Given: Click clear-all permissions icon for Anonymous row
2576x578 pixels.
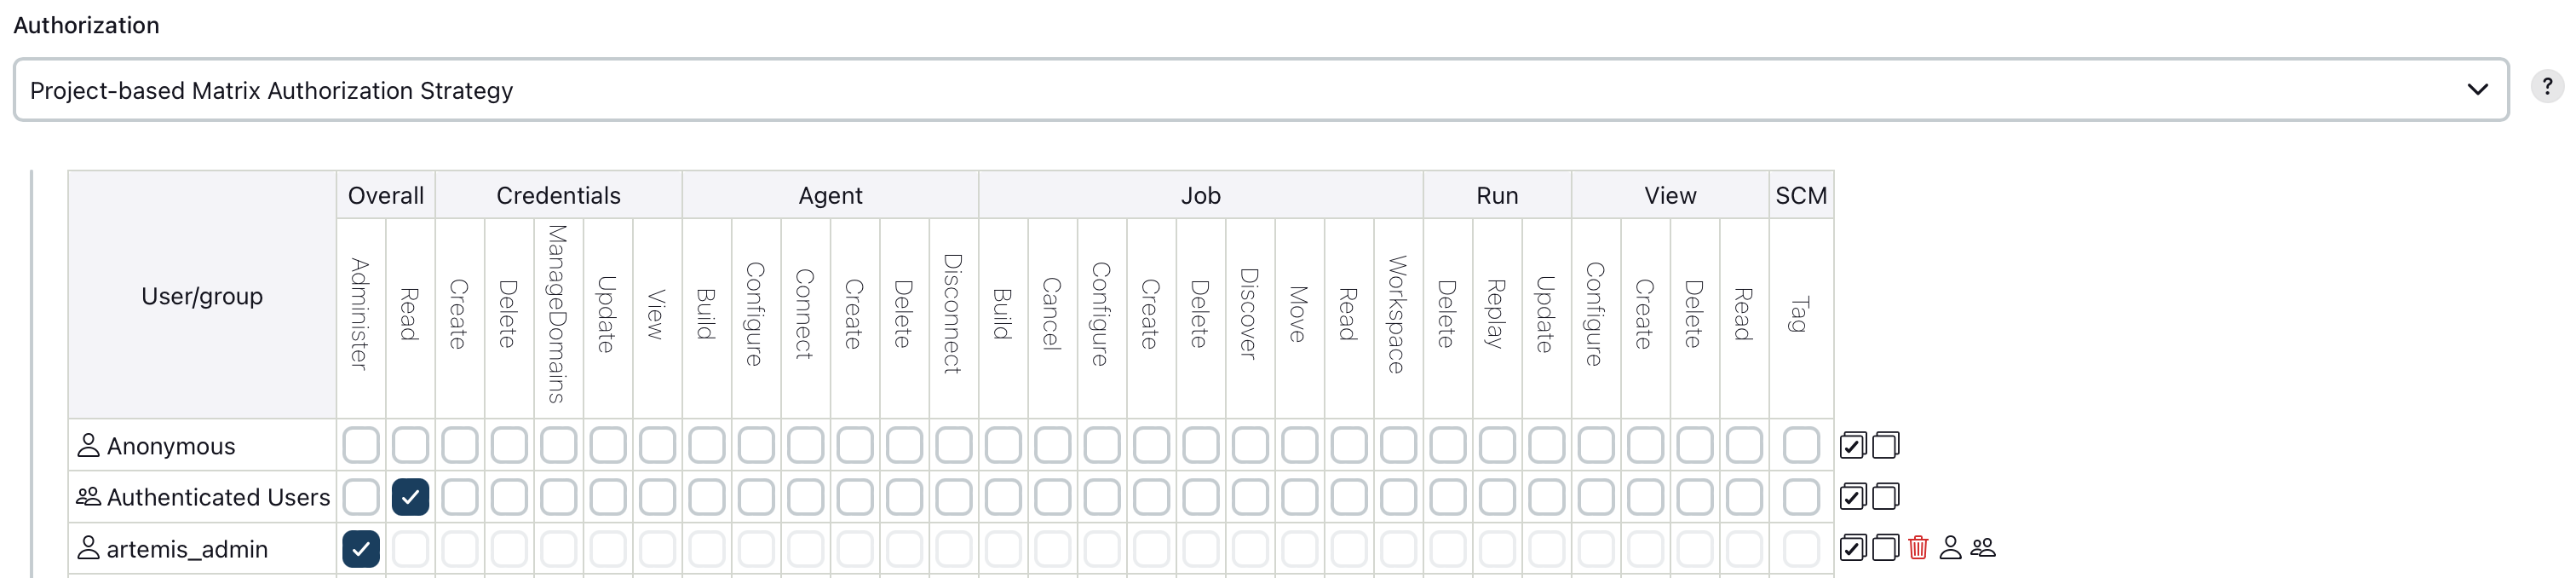Looking at the screenshot, I should (x=1885, y=445).
